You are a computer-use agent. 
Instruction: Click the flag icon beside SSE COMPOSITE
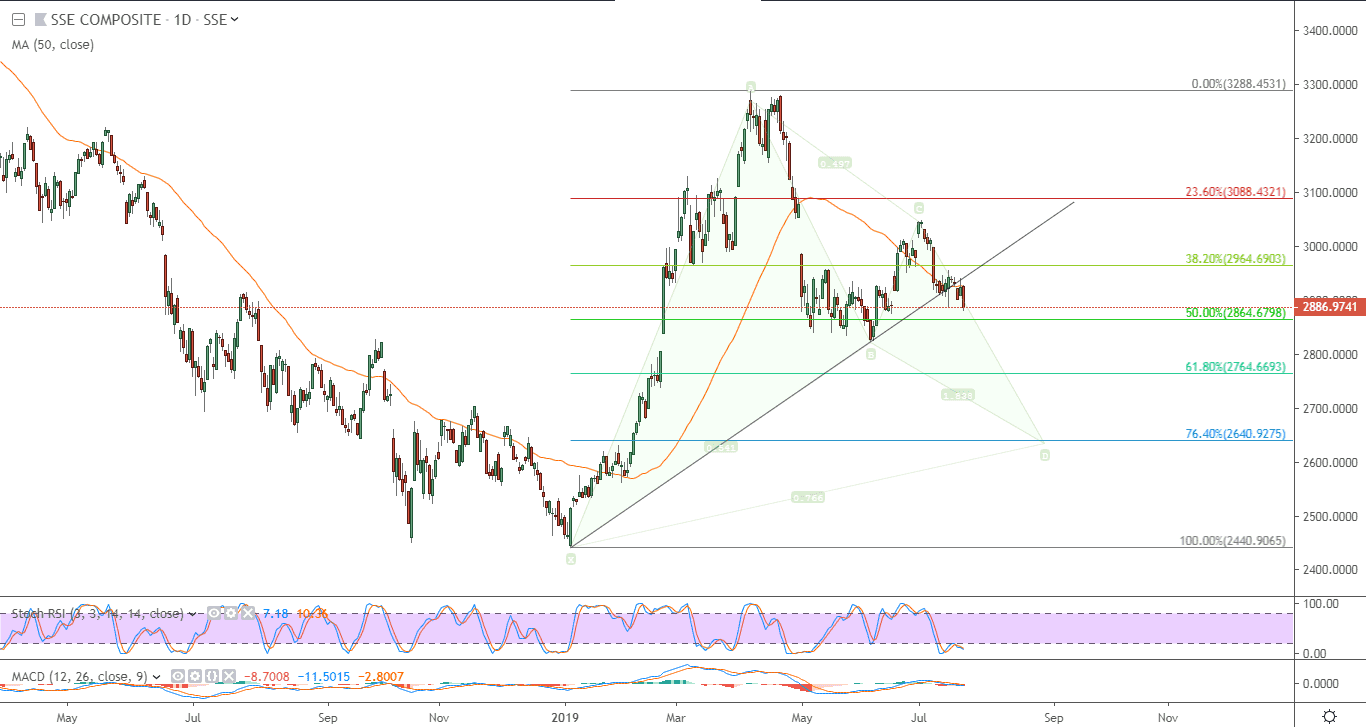41,19
